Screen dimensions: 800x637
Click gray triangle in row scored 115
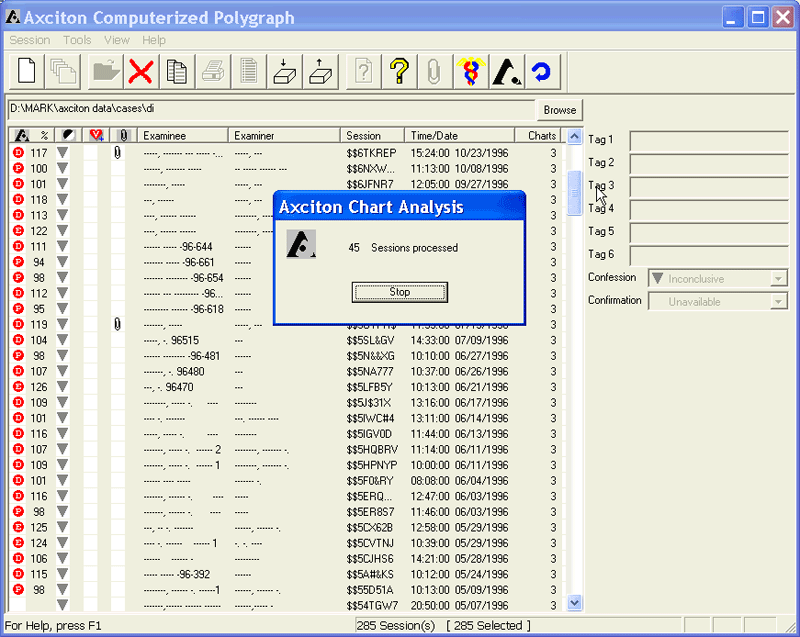click(x=62, y=574)
